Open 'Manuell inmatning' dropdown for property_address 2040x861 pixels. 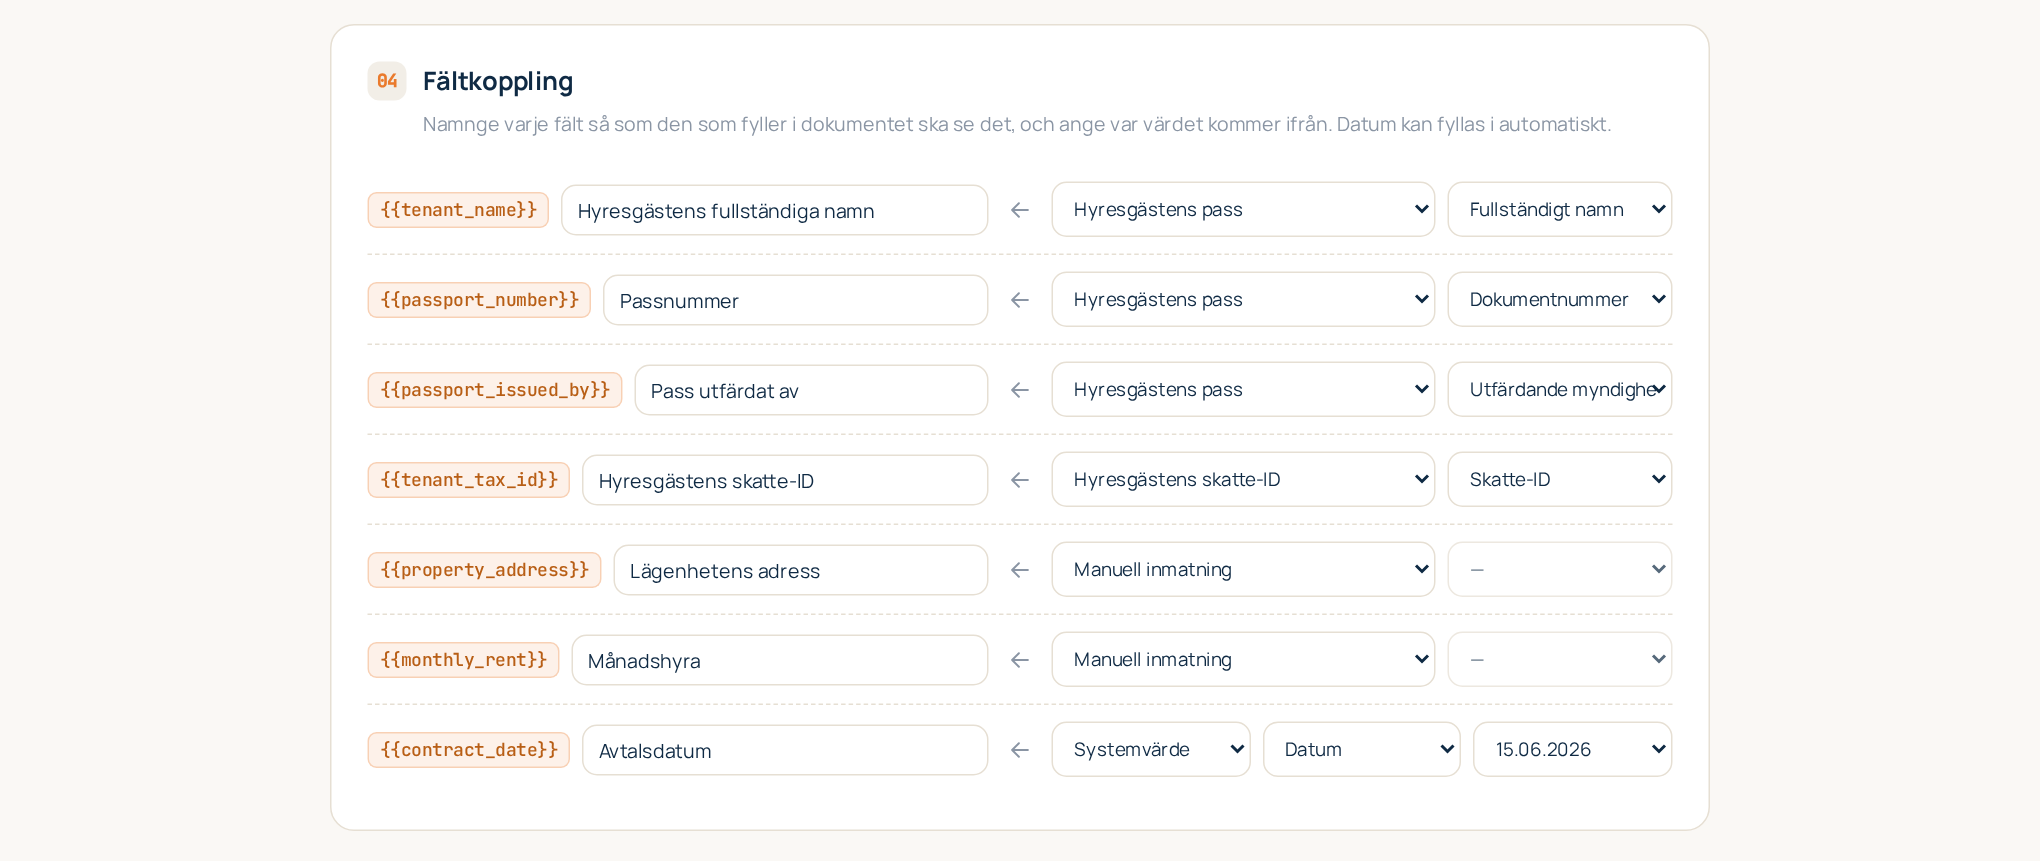coord(1243,569)
